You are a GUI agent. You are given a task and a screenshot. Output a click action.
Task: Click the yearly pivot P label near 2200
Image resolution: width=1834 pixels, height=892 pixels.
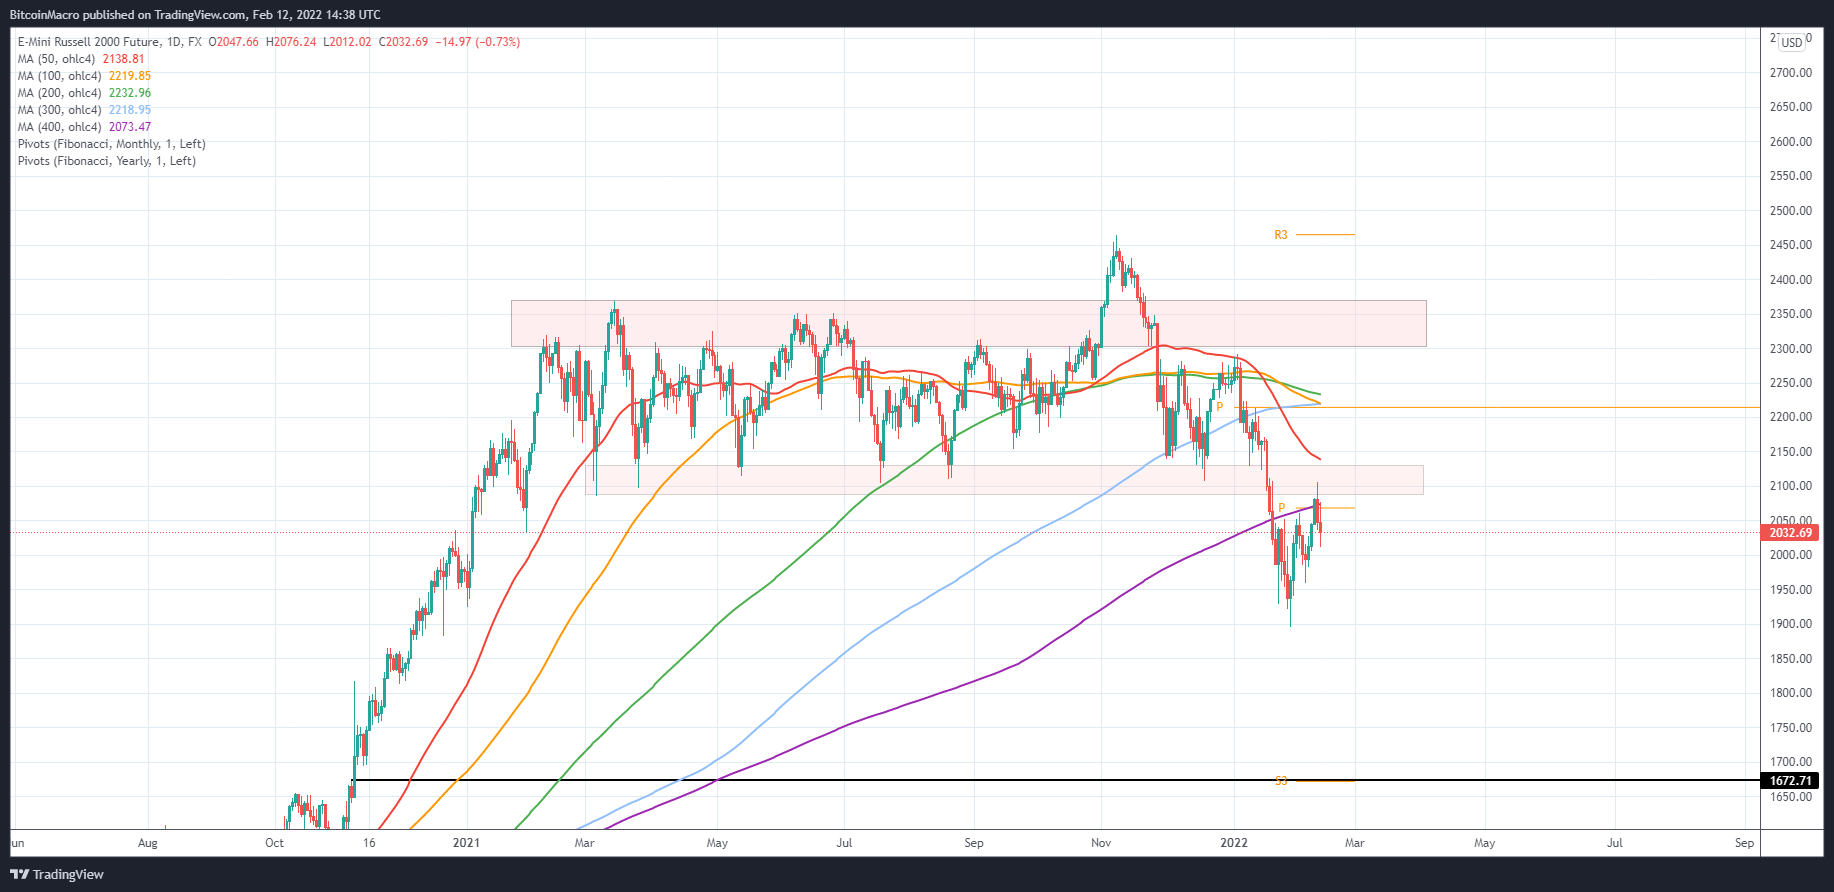(1220, 407)
